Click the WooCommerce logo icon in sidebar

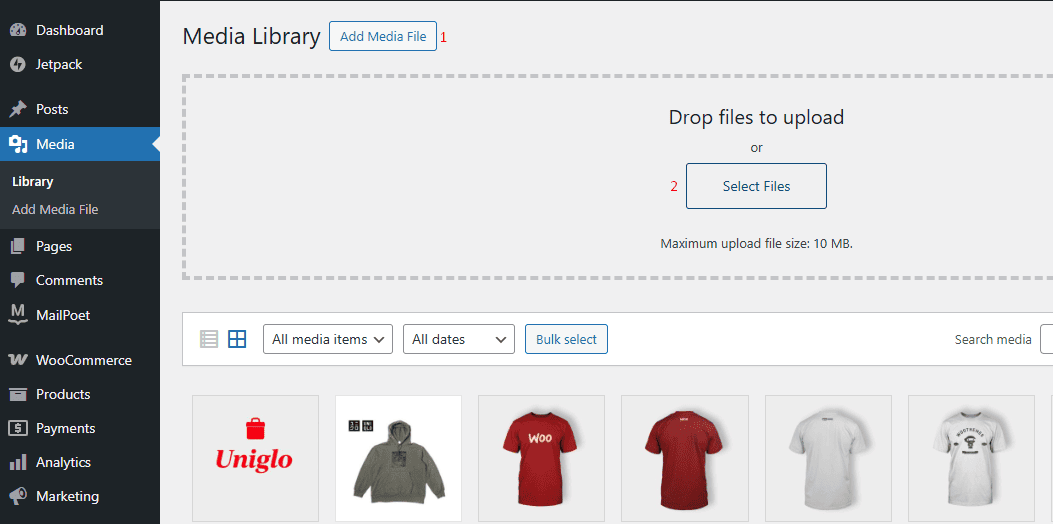[18, 361]
